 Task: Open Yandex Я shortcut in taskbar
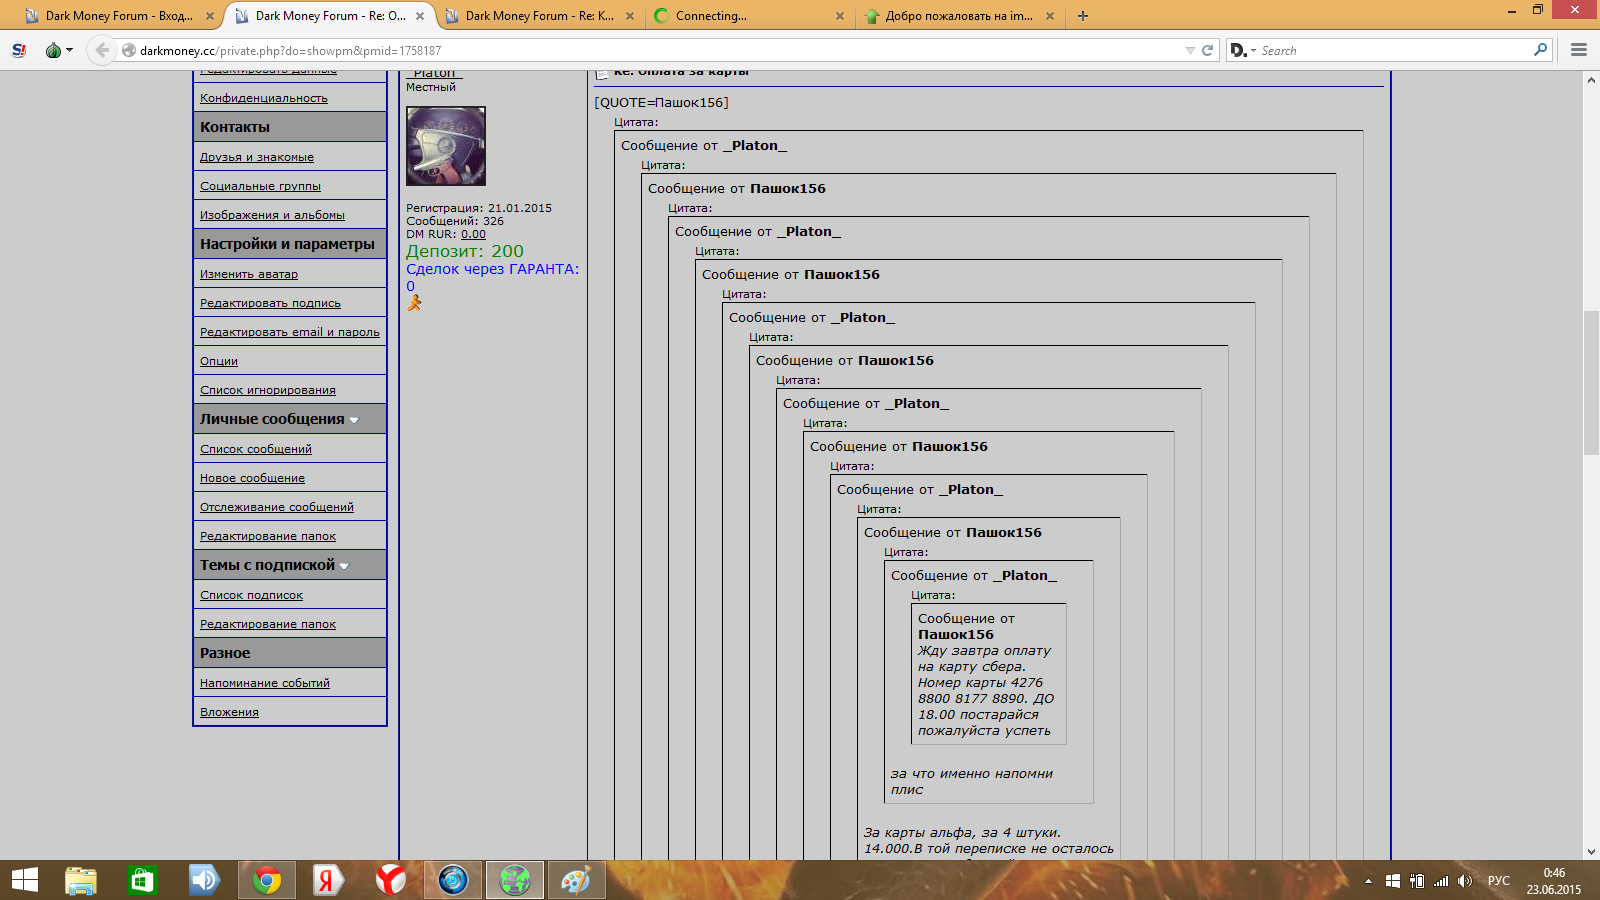point(329,880)
